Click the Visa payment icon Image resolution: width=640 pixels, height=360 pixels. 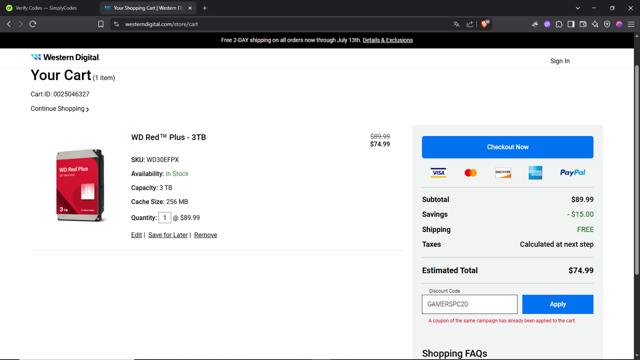[438, 173]
